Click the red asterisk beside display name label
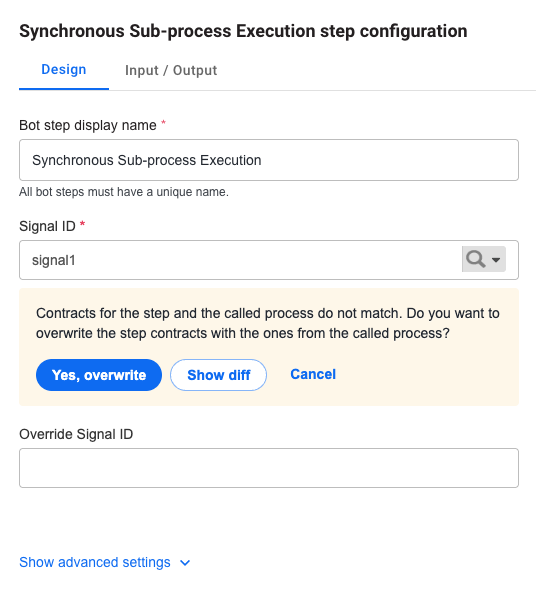 pos(163,123)
